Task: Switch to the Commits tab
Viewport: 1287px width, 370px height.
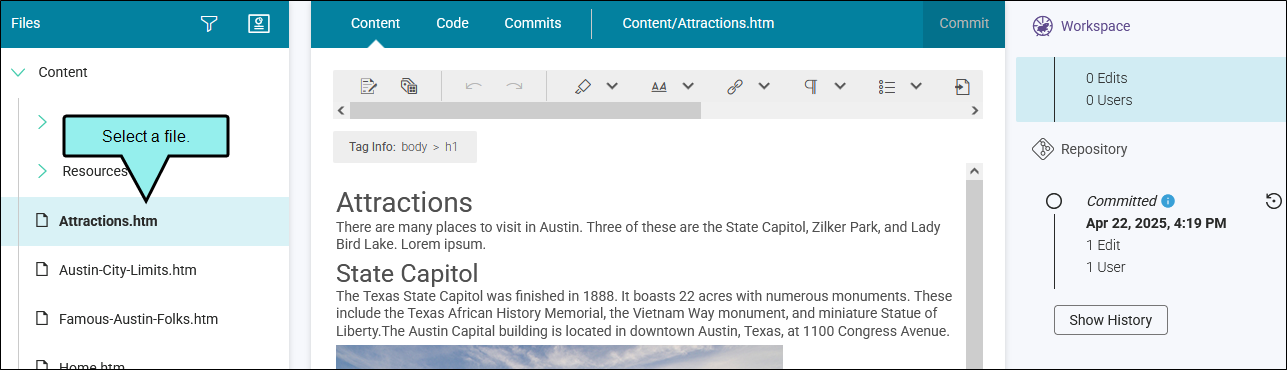Action: (x=533, y=23)
